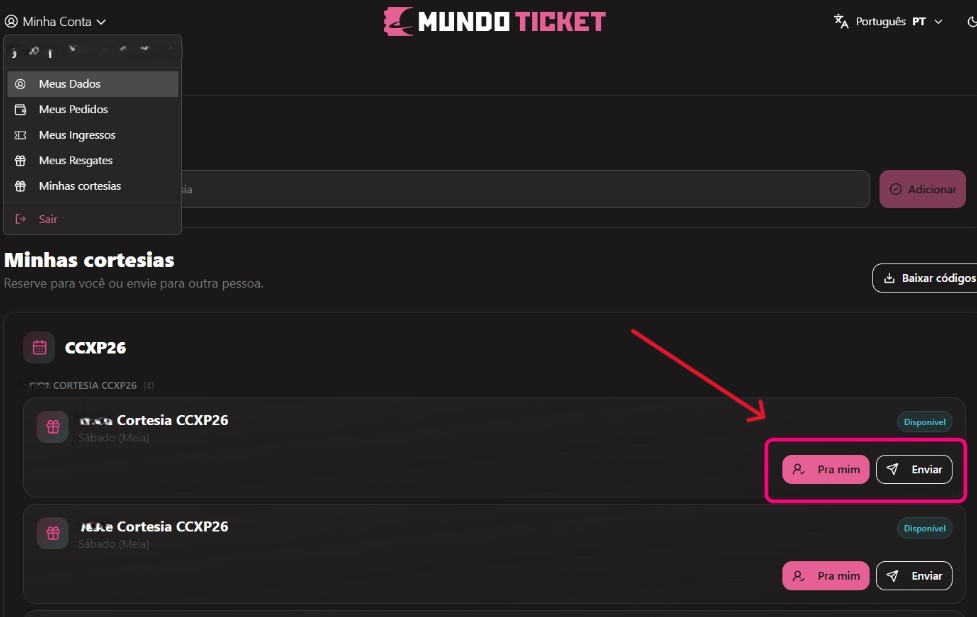Image resolution: width=977 pixels, height=617 pixels.
Task: Click the Adicionar button
Action: (922, 189)
